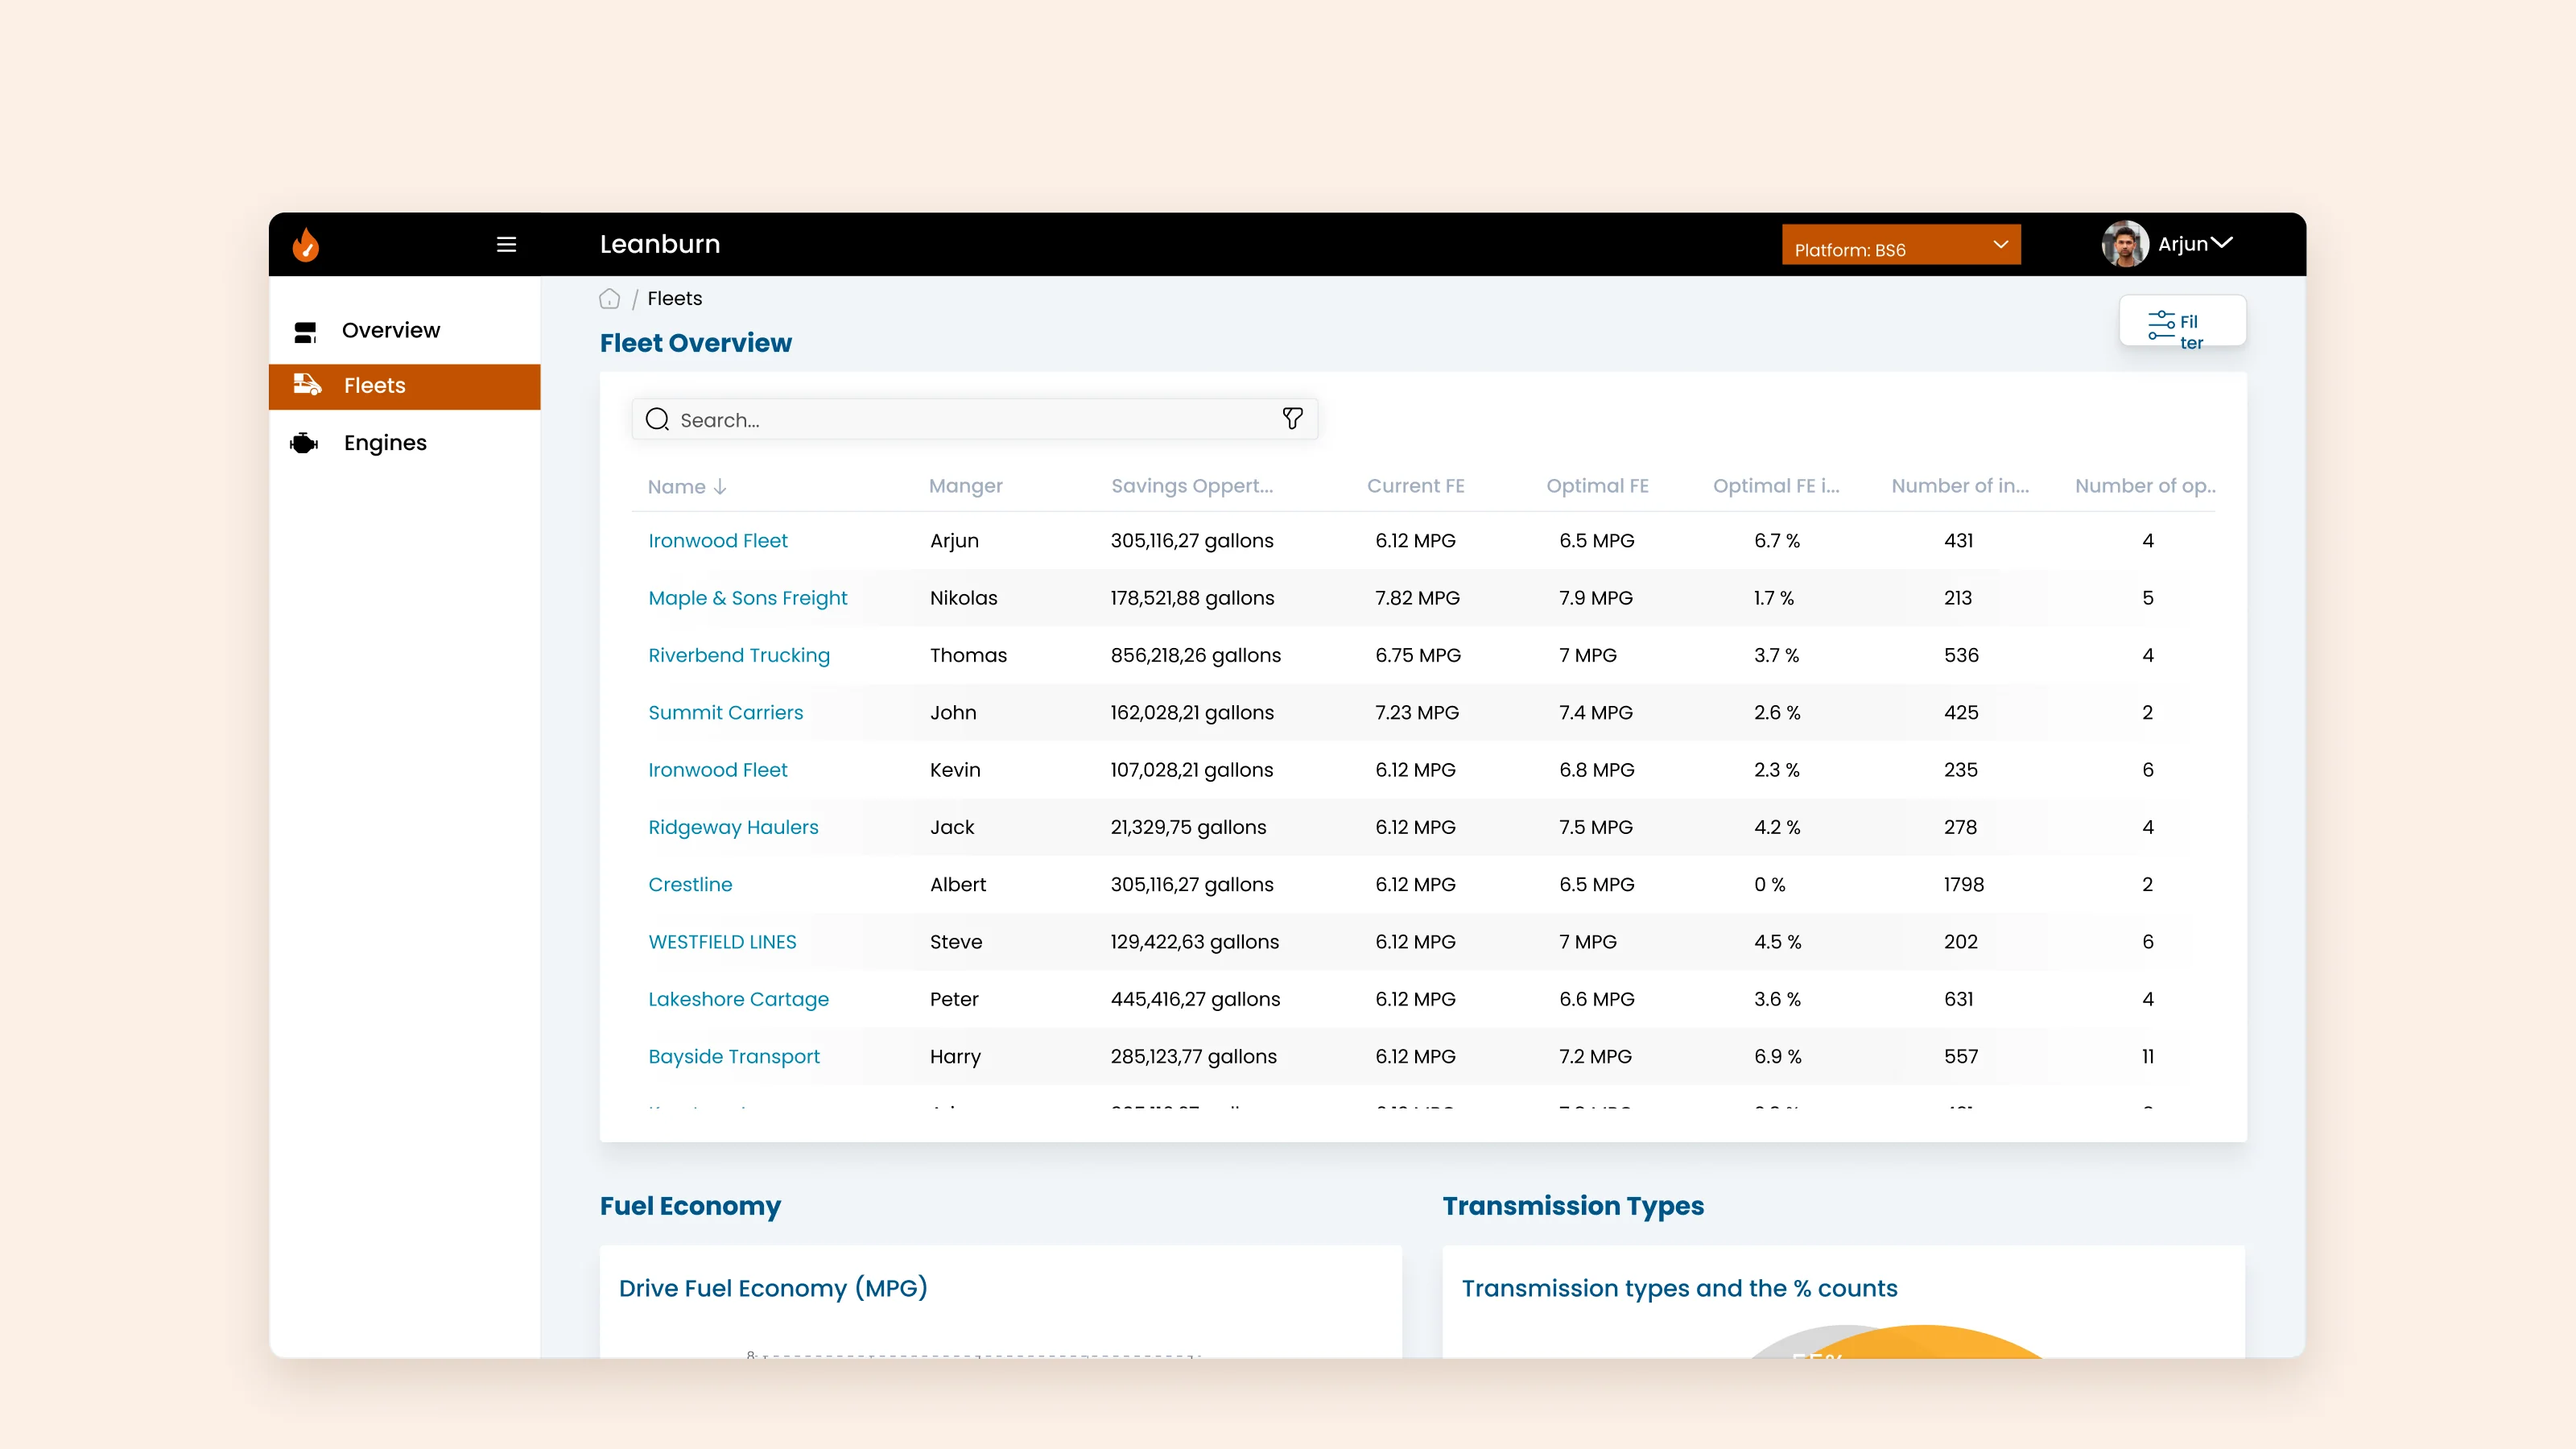The image size is (2576, 1449).
Task: Click the Engines sidebar icon
Action: click(x=304, y=443)
